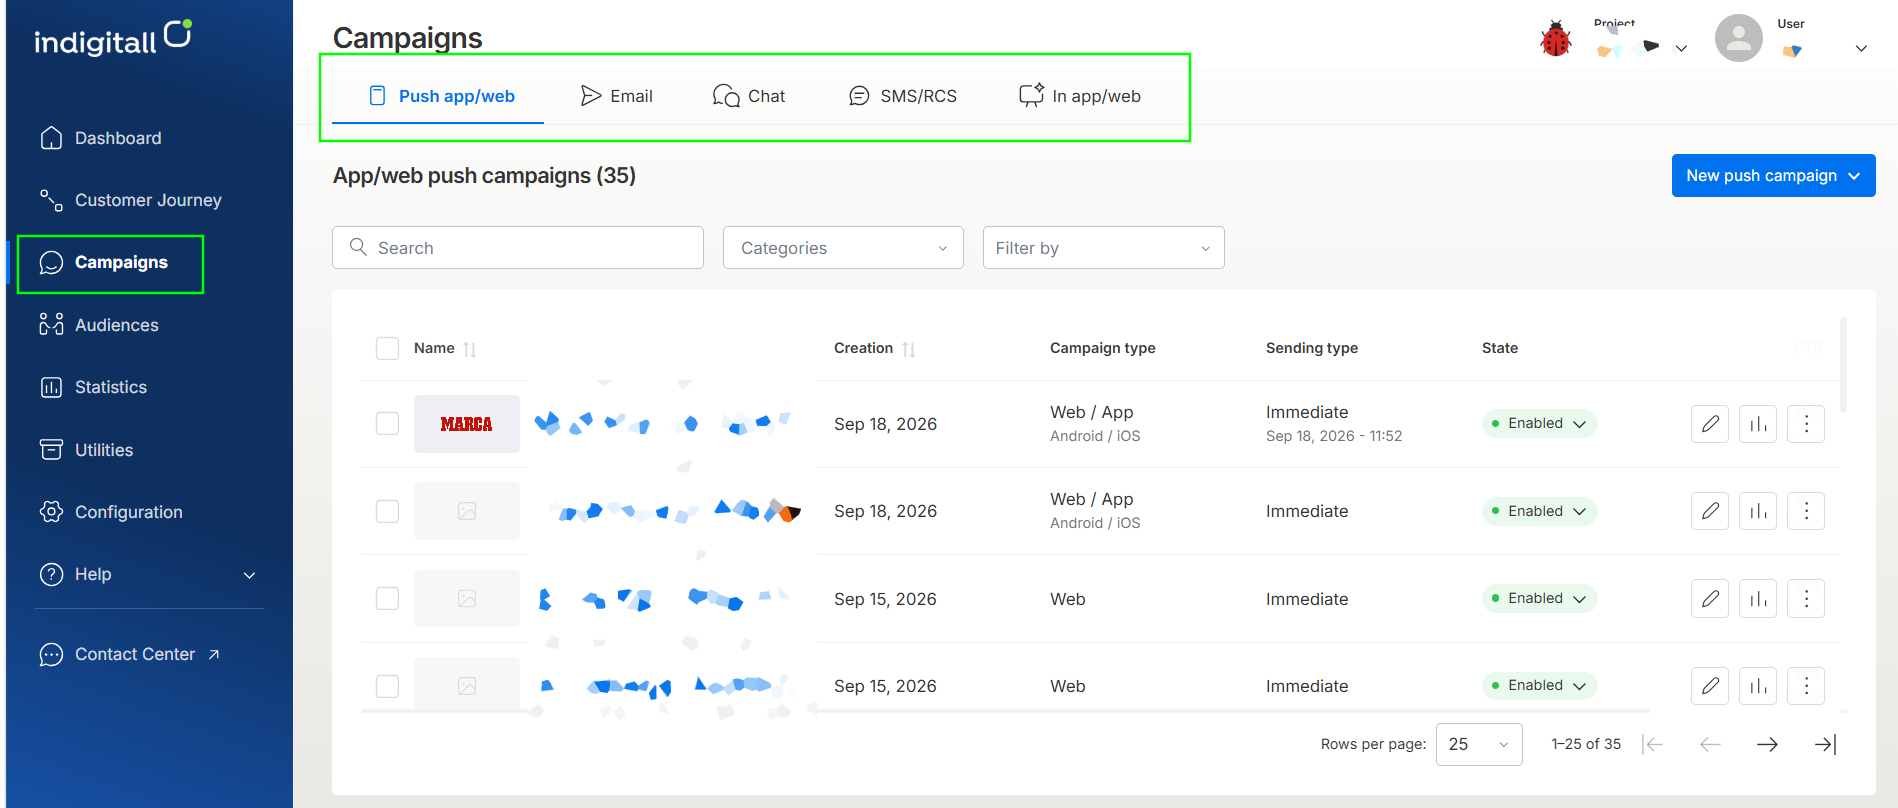Click the campaign Search field

(x=518, y=248)
